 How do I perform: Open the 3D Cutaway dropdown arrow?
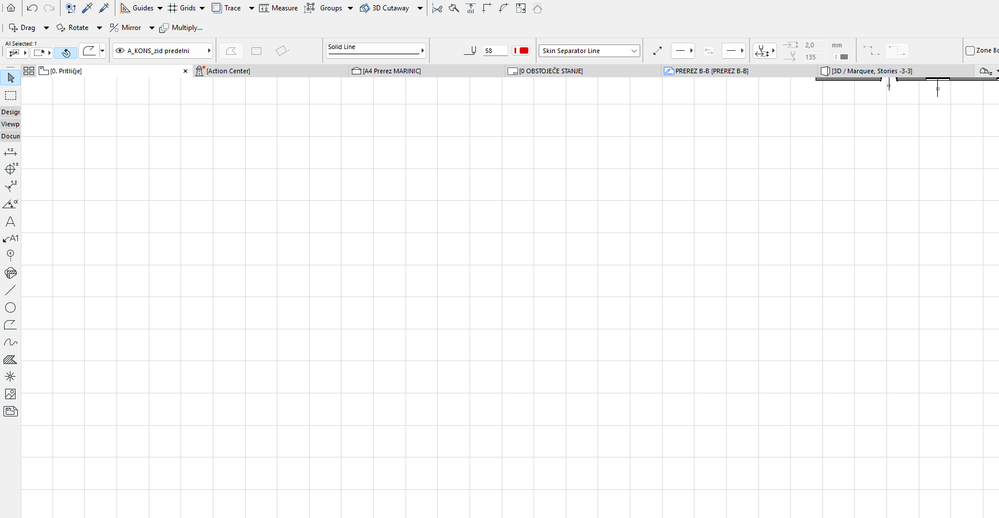pos(420,8)
